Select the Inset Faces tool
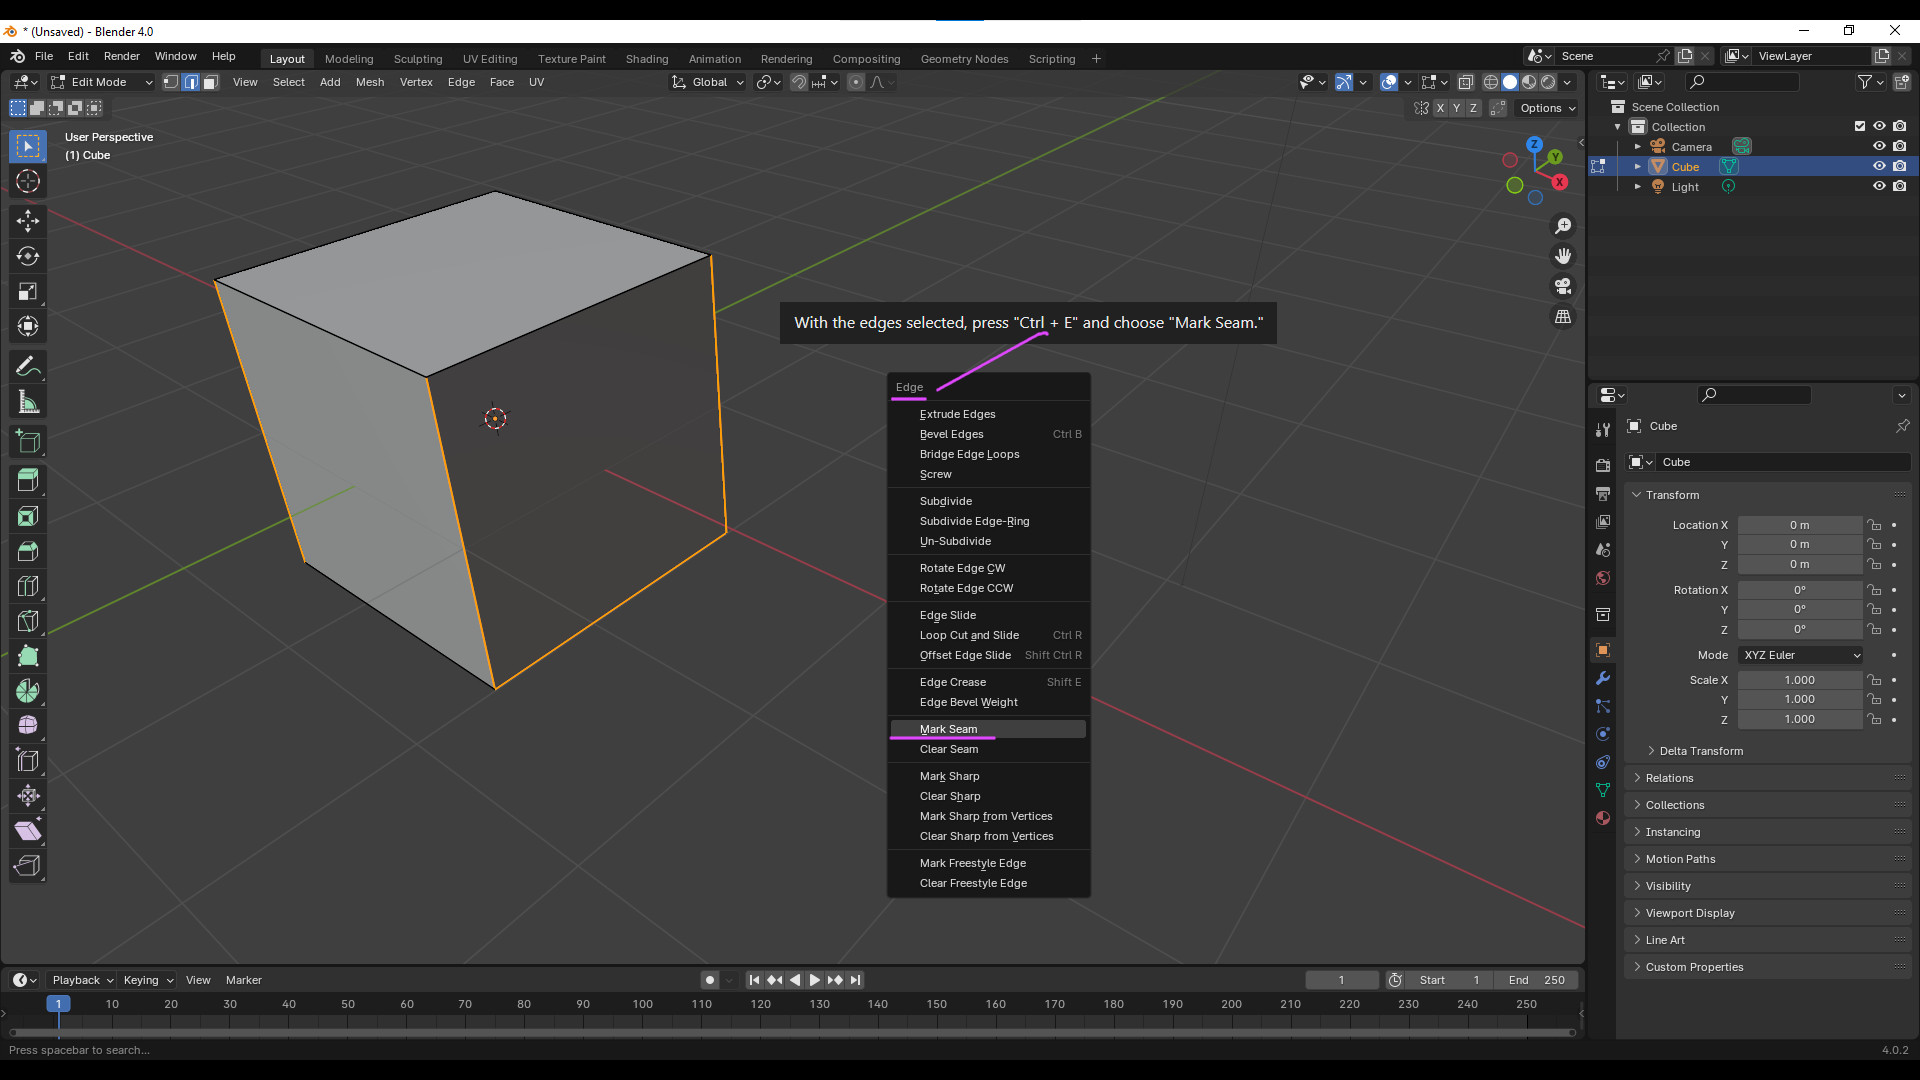The image size is (1920, 1080). (x=28, y=516)
